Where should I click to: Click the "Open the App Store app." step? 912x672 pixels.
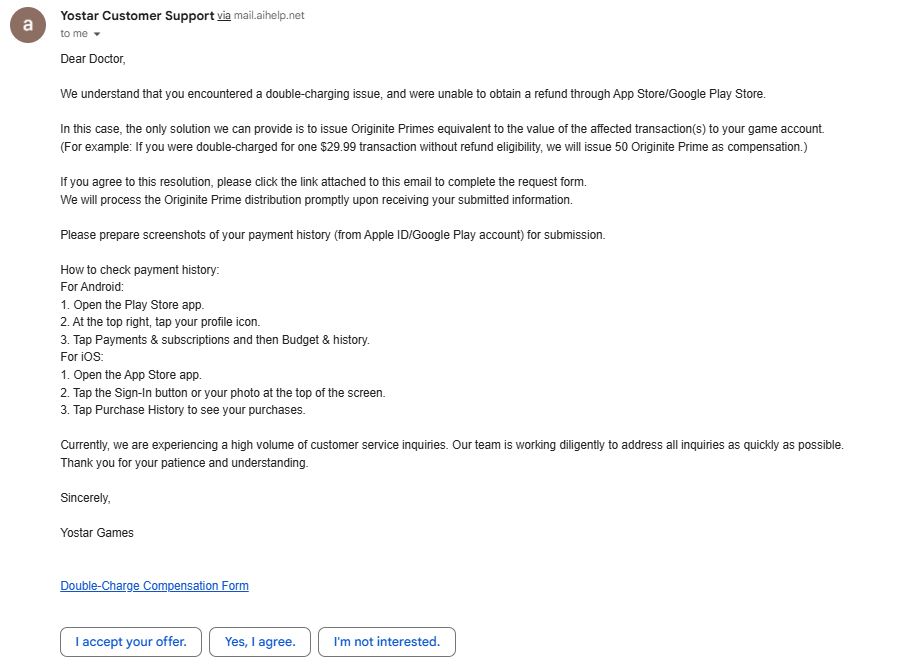130,375
